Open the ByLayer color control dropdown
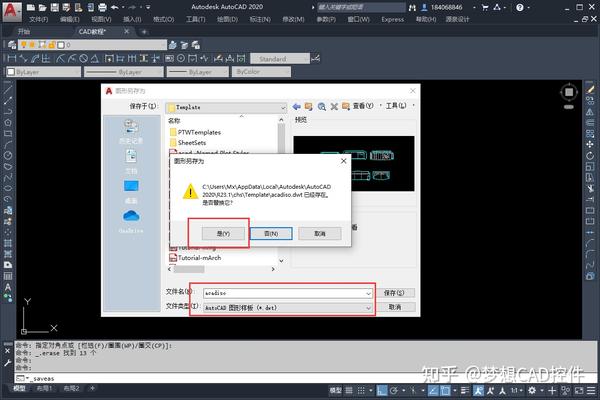 [x=43, y=72]
